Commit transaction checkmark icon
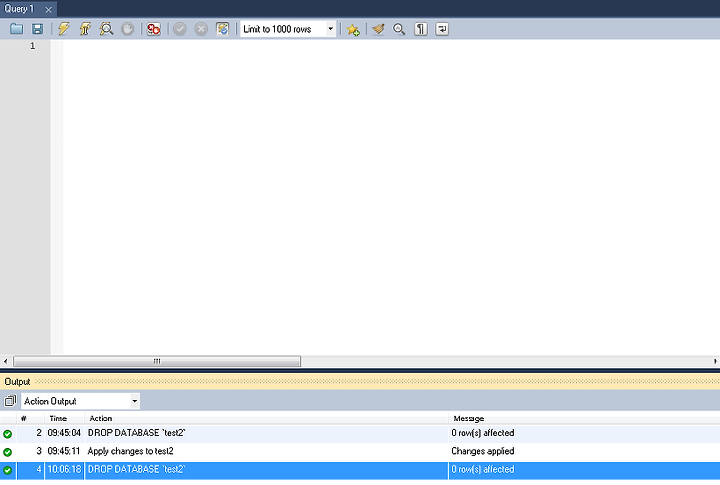The height and width of the screenshot is (485, 720). (x=180, y=29)
